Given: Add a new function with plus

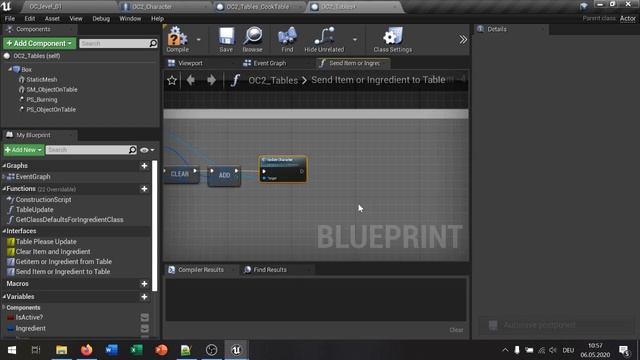Looking at the screenshot, I should pos(144,189).
